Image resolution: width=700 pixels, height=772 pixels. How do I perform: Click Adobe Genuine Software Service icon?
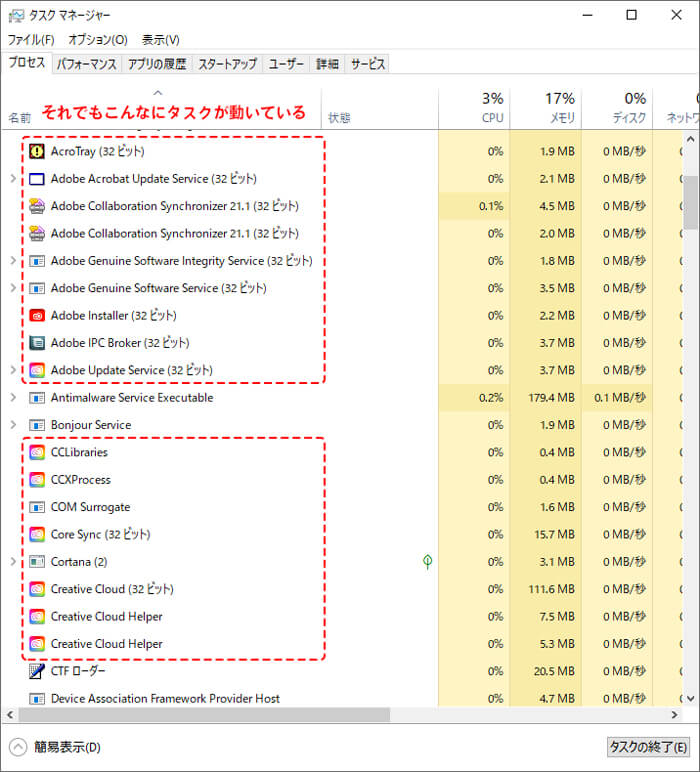(37, 288)
